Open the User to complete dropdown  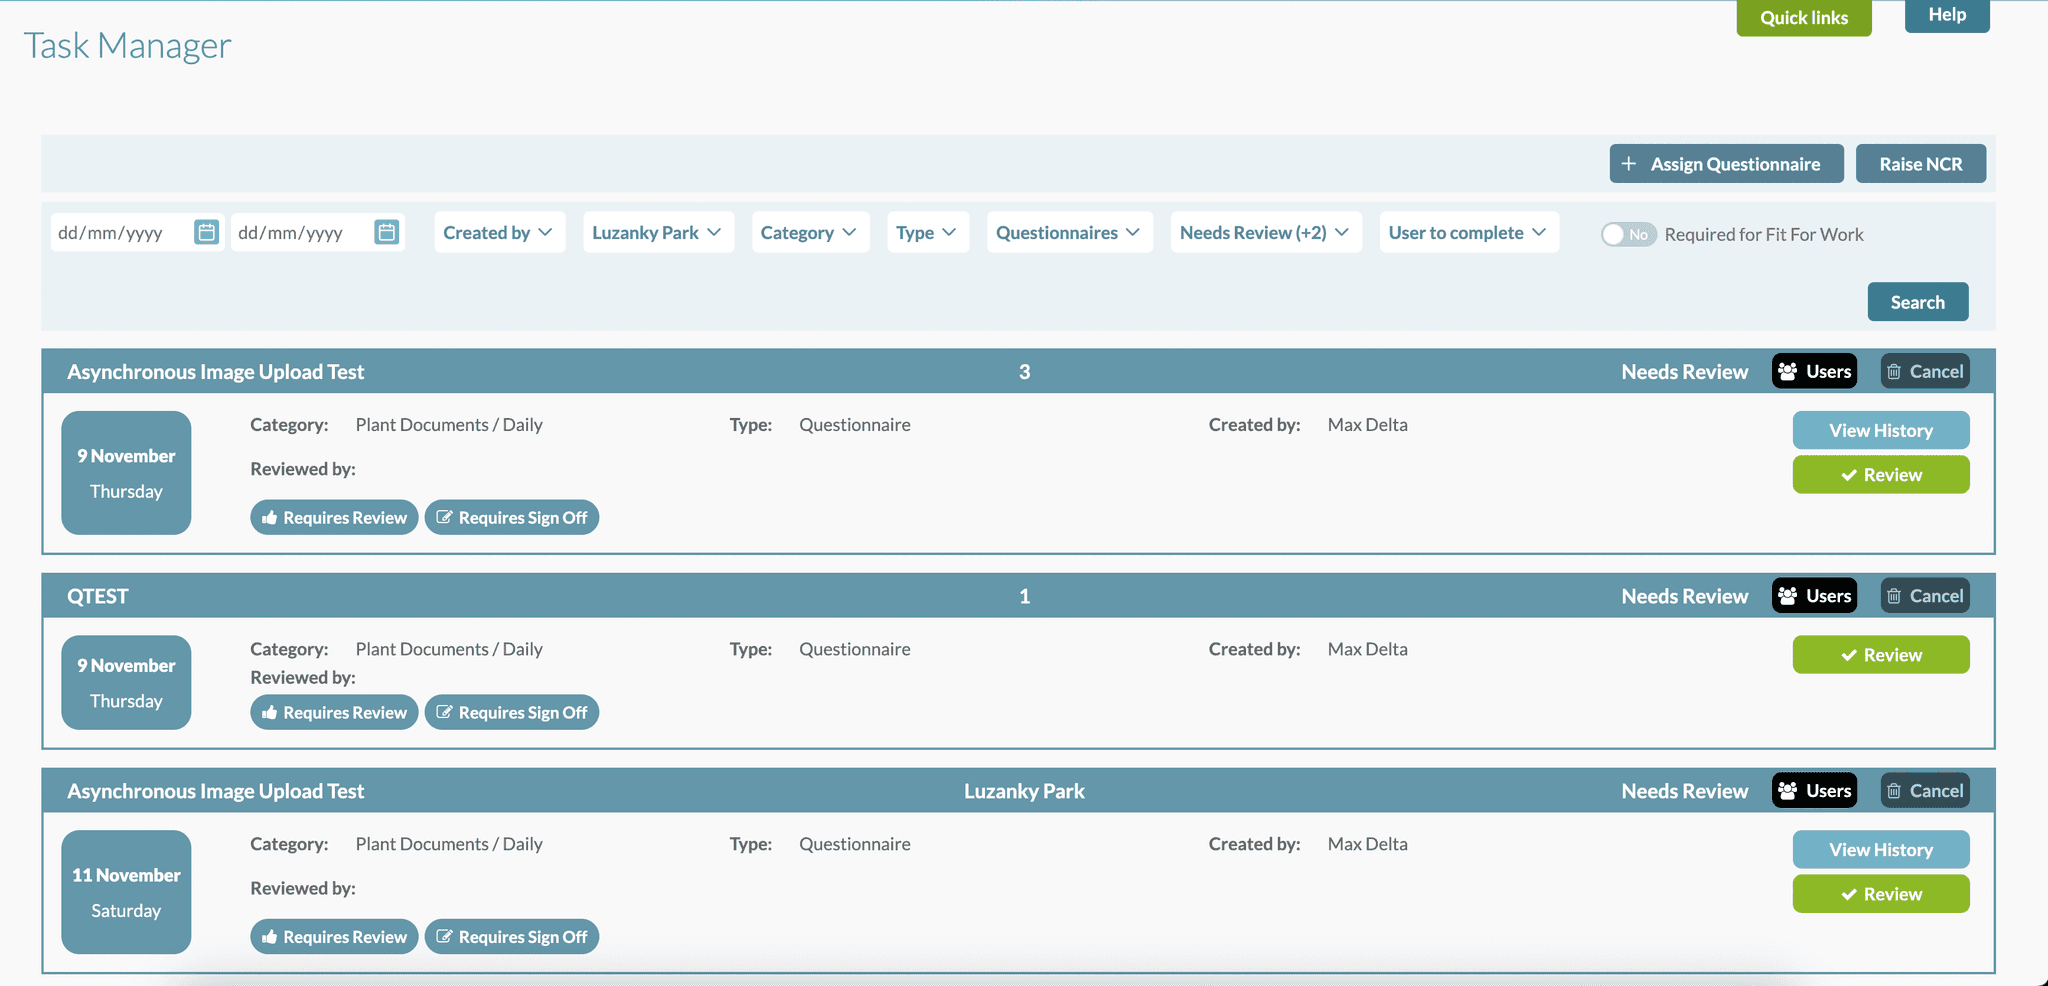1468,232
